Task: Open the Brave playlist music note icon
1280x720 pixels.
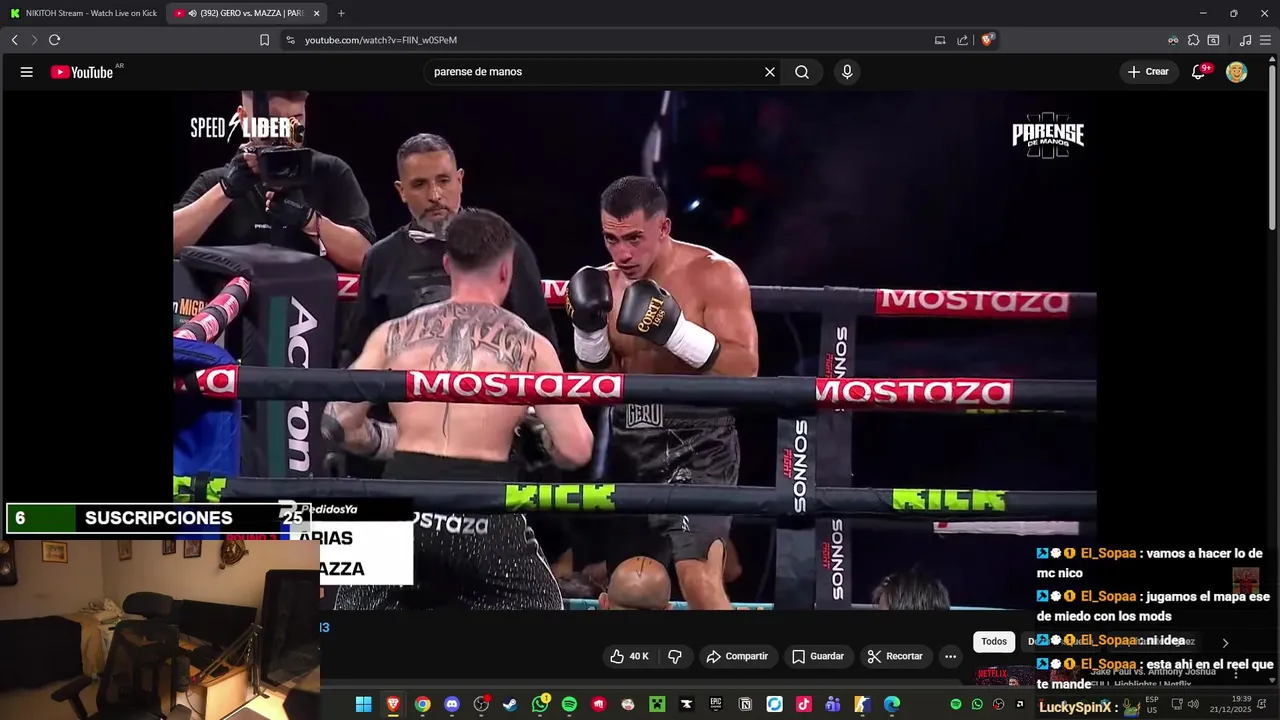Action: click(1245, 40)
